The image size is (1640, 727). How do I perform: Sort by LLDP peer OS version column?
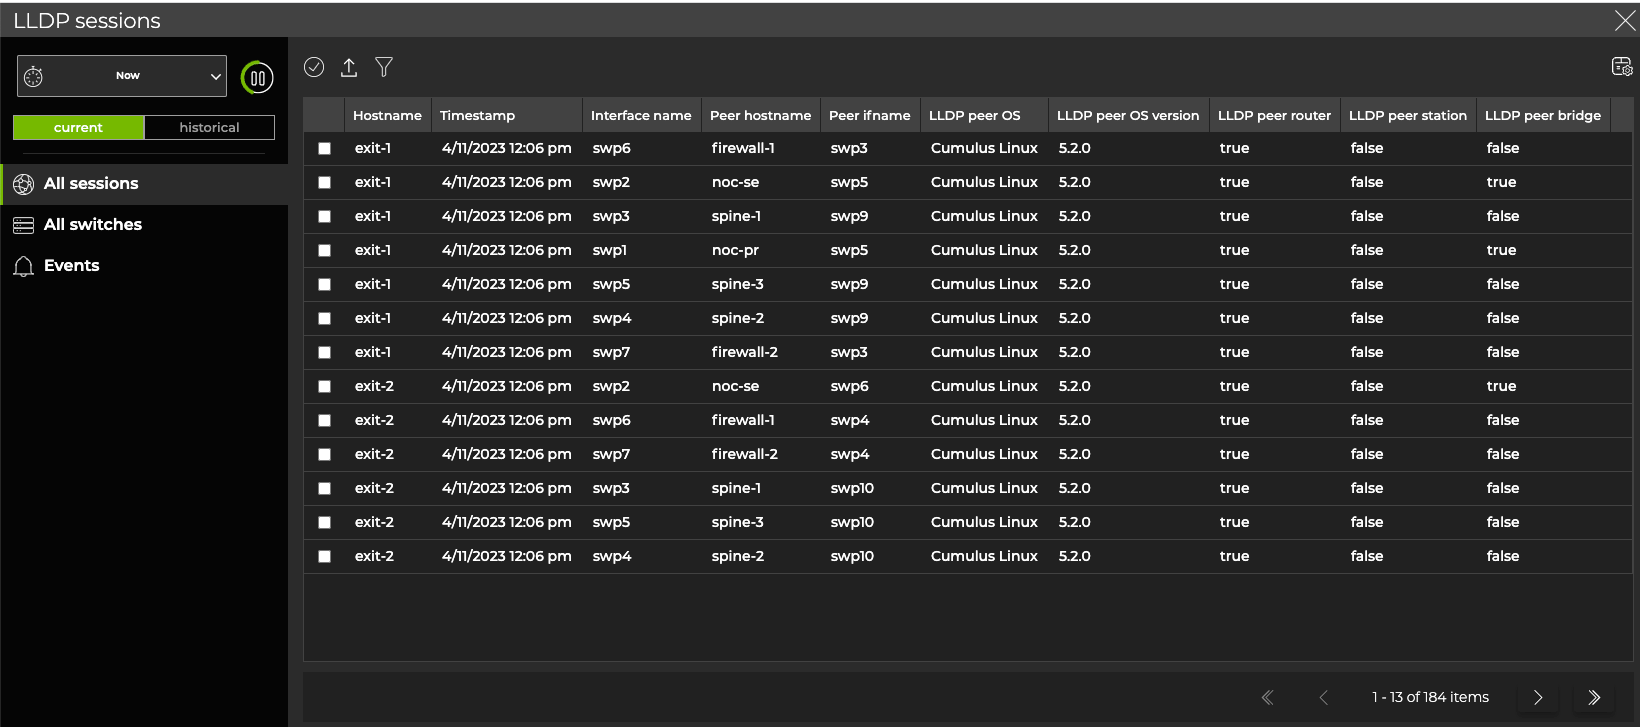(x=1128, y=115)
